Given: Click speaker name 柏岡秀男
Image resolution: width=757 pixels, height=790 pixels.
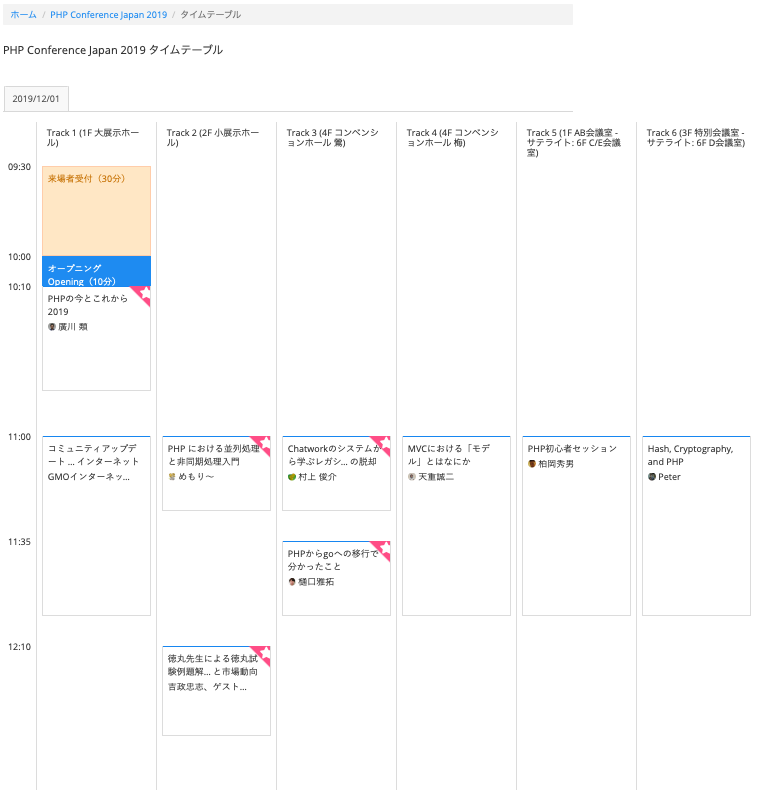Looking at the screenshot, I should (556, 464).
